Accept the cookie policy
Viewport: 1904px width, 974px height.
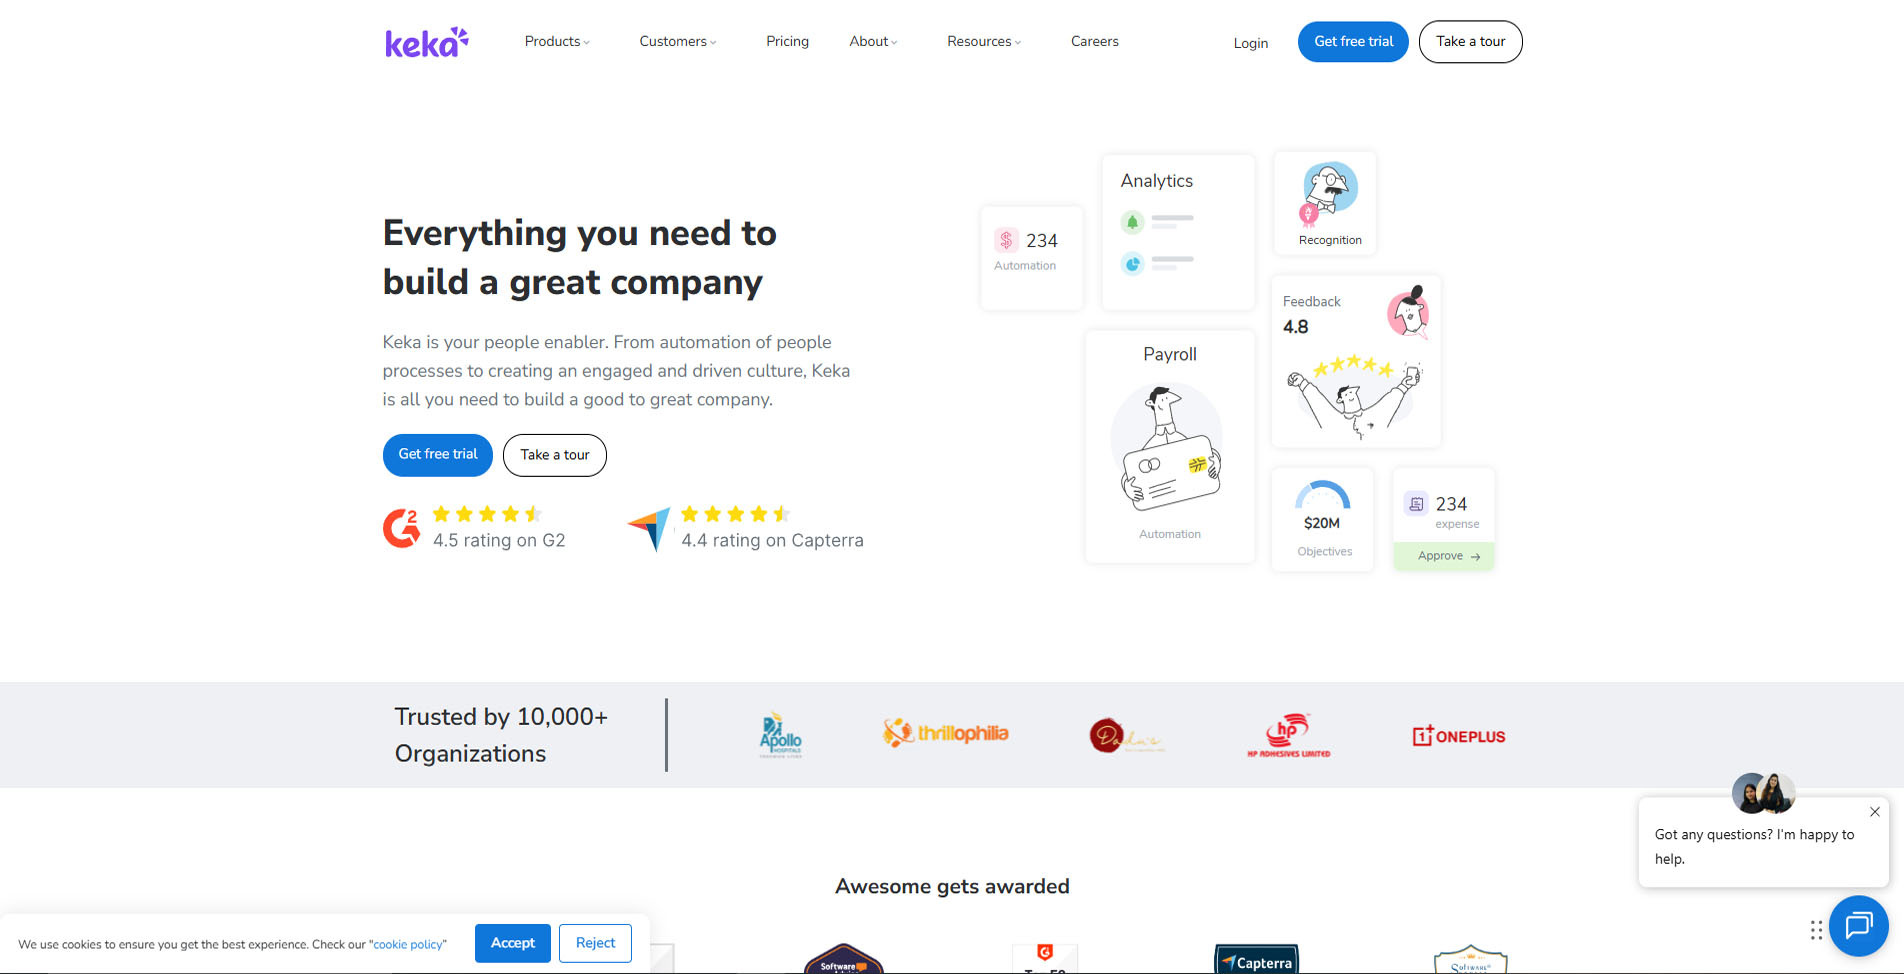pyautogui.click(x=512, y=943)
